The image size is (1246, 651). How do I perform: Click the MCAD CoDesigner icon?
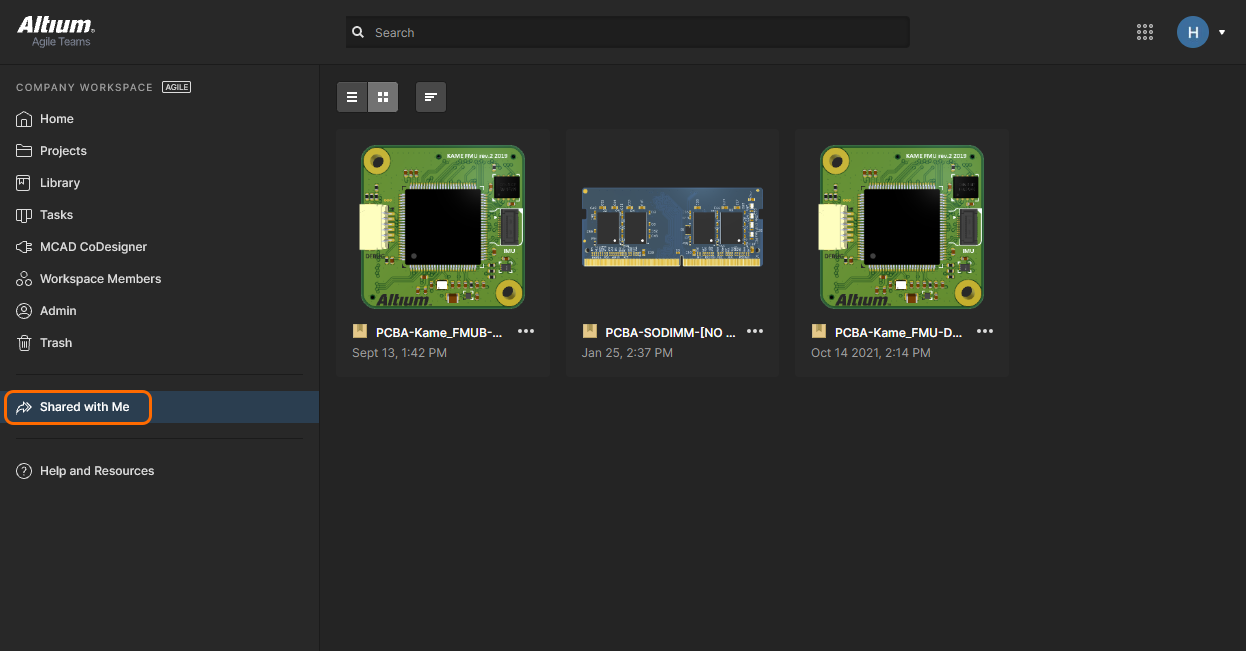coord(25,247)
